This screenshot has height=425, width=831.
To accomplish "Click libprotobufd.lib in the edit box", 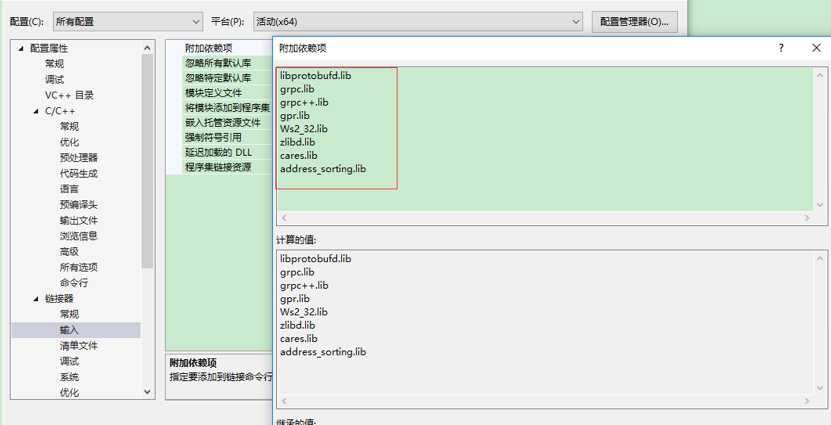I will pos(315,76).
